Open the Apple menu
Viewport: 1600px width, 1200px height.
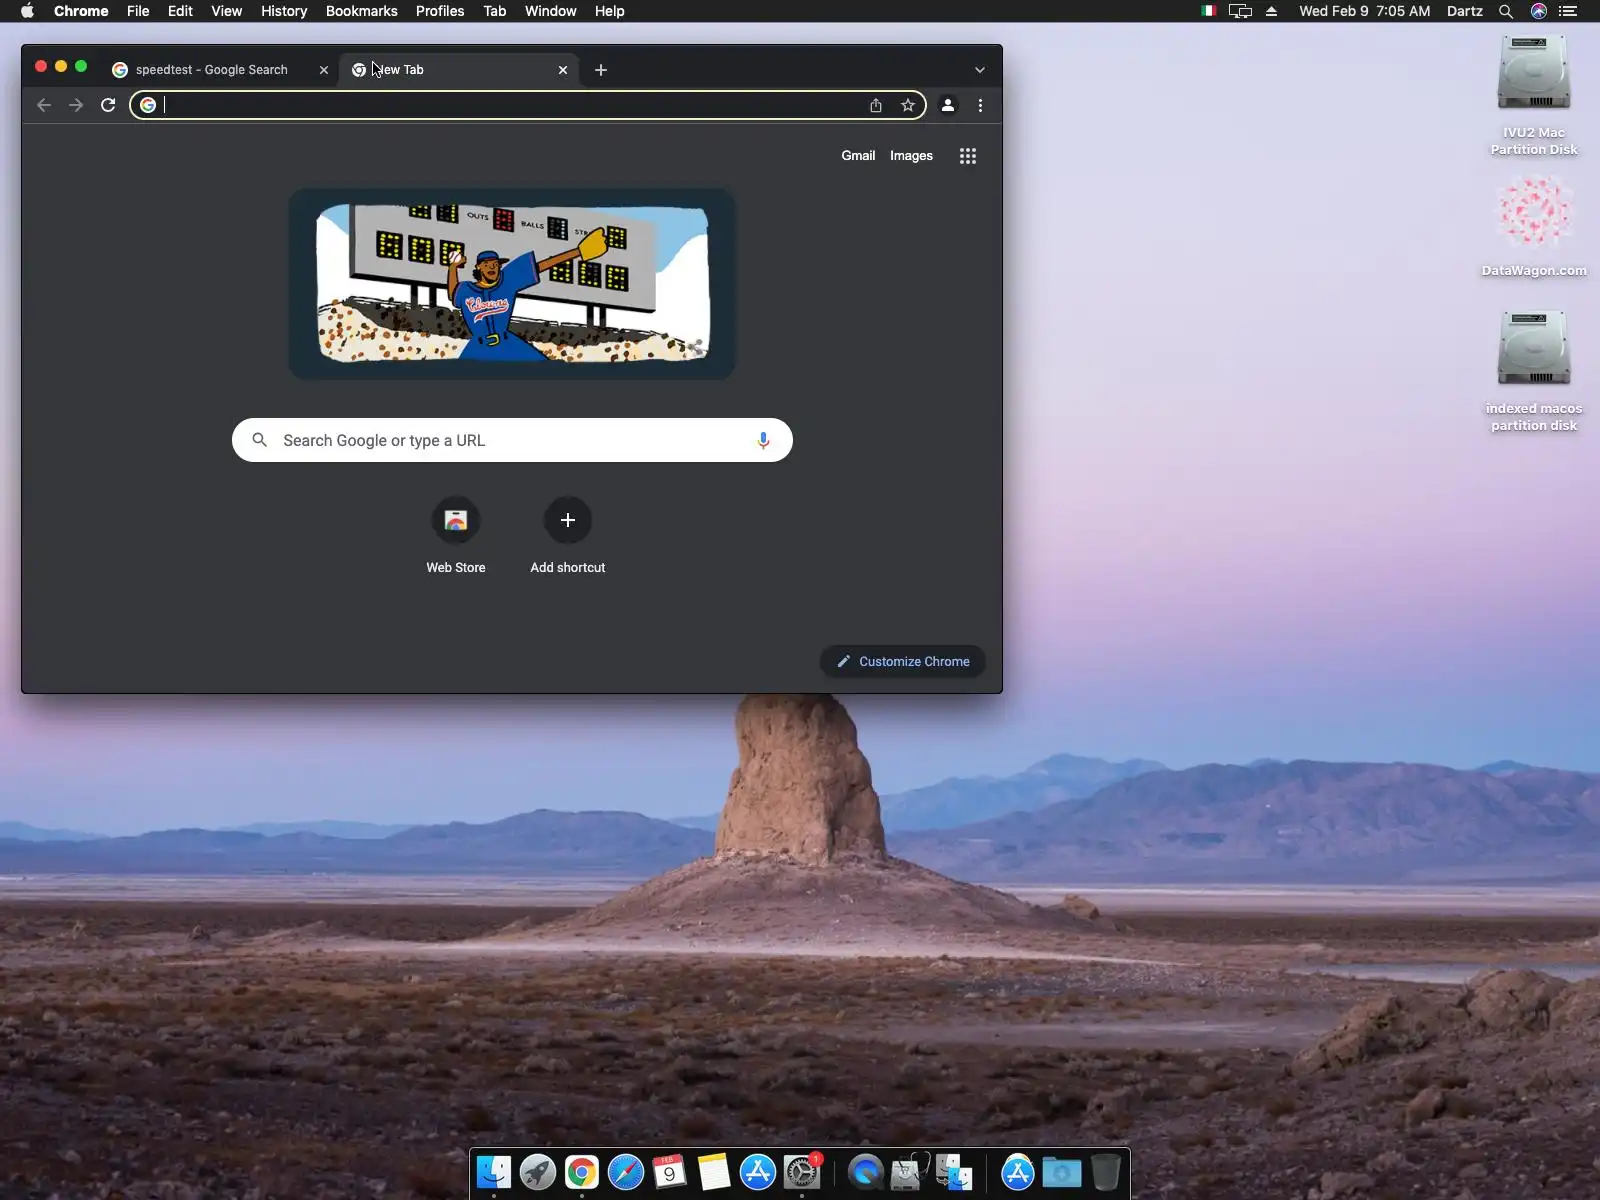point(27,11)
